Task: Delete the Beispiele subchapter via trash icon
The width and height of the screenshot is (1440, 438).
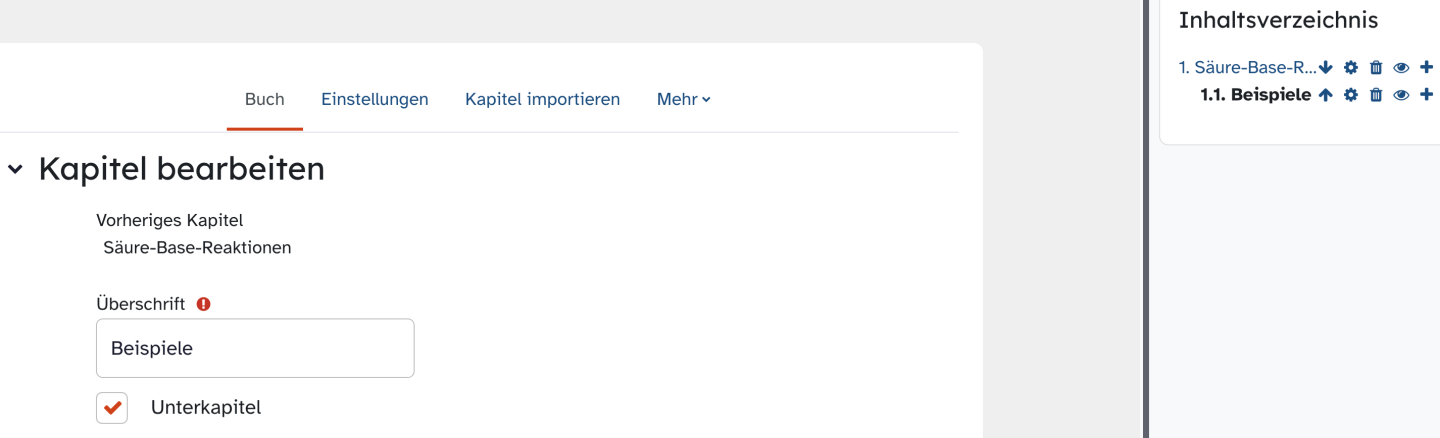Action: coord(1376,95)
